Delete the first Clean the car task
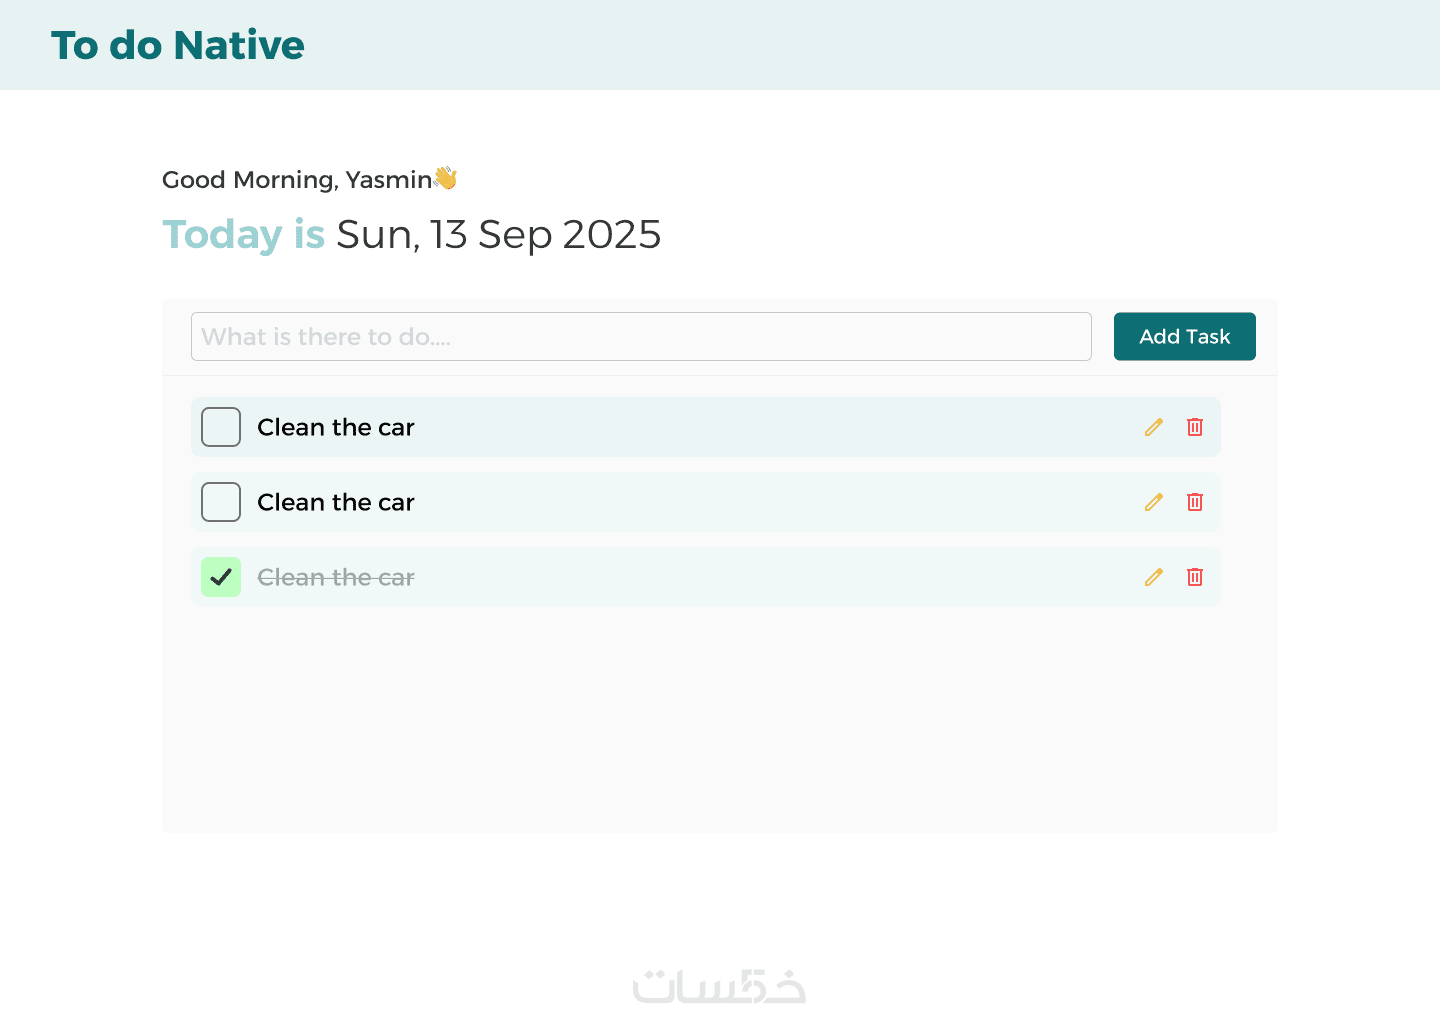 coord(1195,427)
